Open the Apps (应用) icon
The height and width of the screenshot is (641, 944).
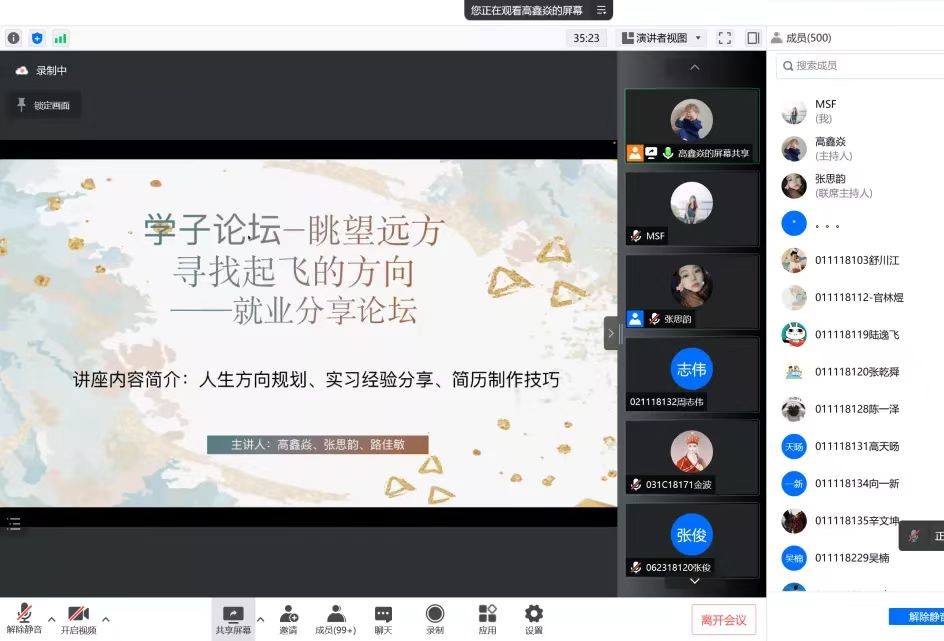(x=487, y=615)
